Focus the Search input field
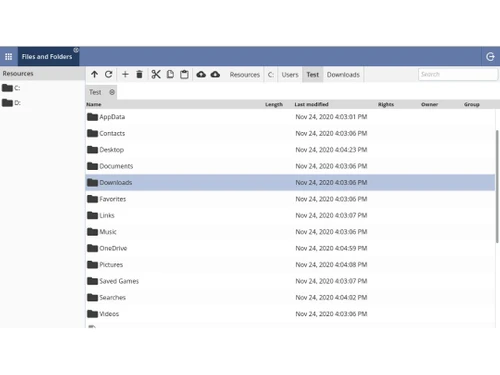The width and height of the screenshot is (500, 375). click(458, 74)
